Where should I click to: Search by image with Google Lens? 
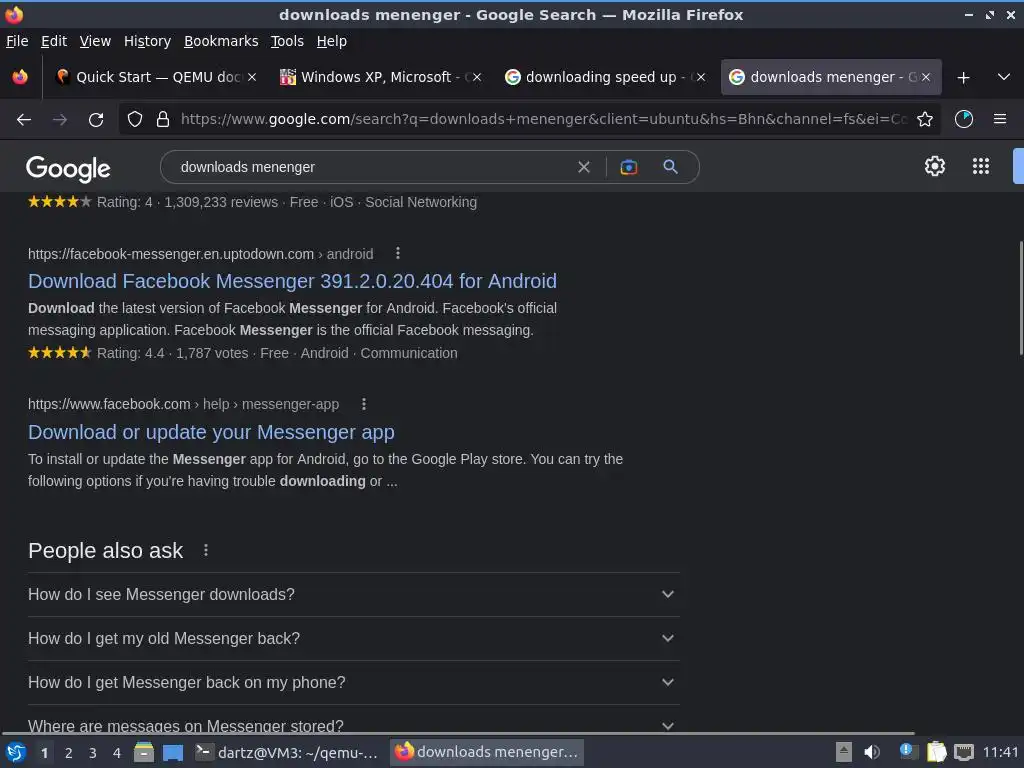point(628,167)
